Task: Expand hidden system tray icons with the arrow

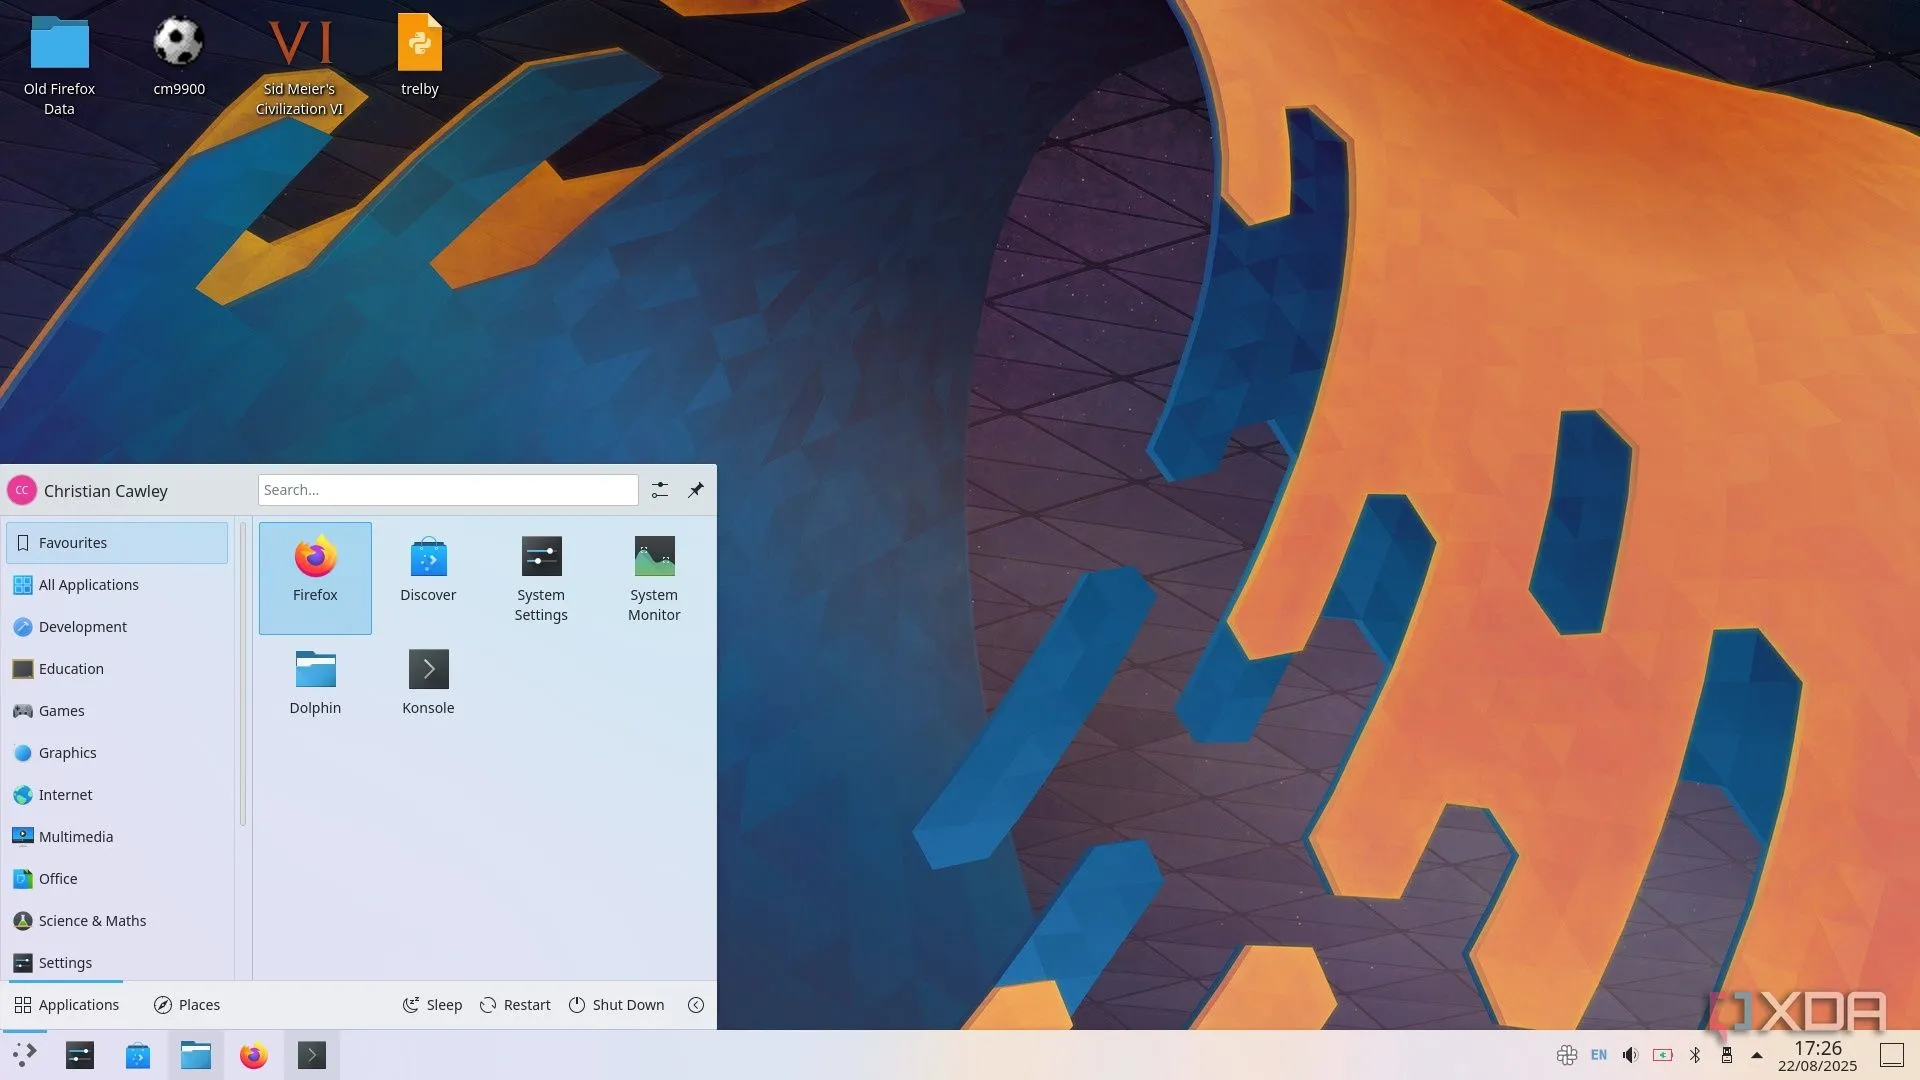Action: pos(1758,1055)
